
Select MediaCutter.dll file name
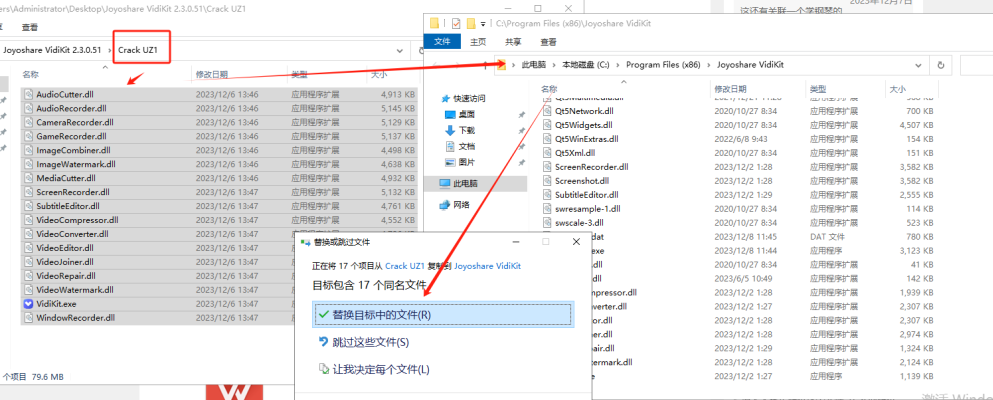(66, 178)
